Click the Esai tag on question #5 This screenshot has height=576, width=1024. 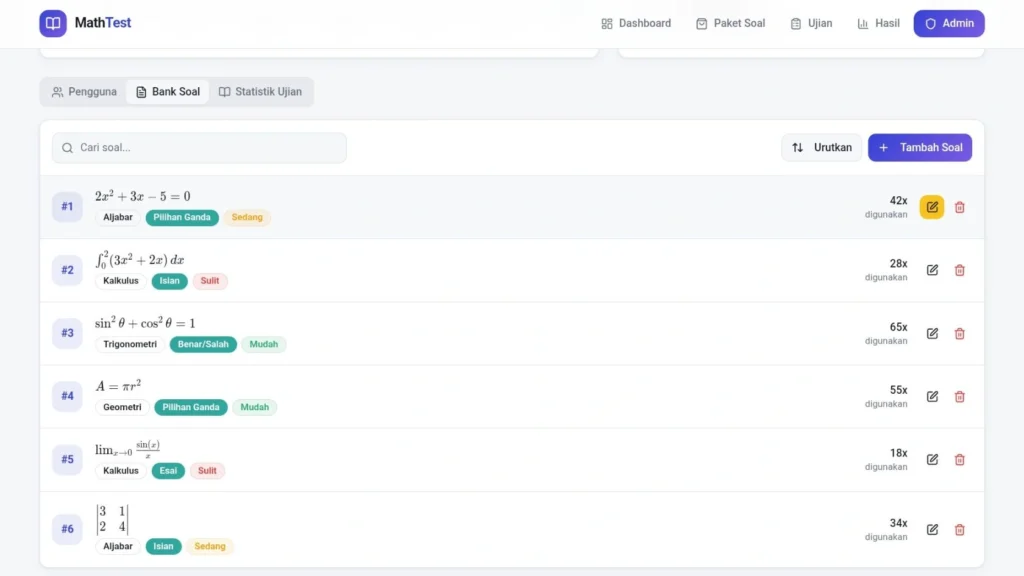(x=168, y=470)
